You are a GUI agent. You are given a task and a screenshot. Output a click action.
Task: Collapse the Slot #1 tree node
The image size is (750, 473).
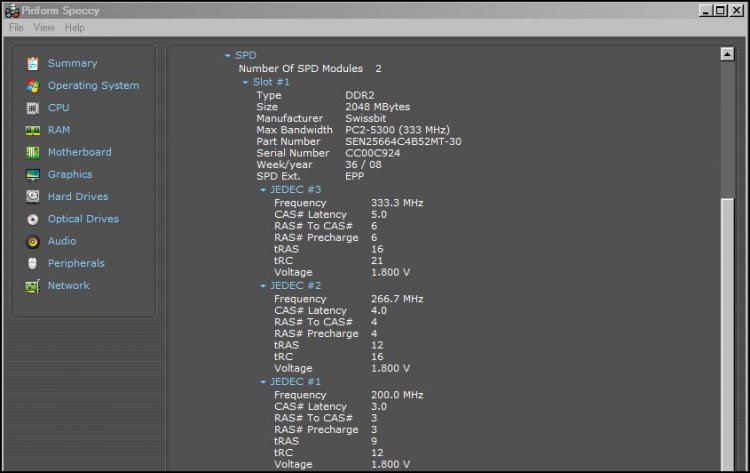[x=246, y=82]
